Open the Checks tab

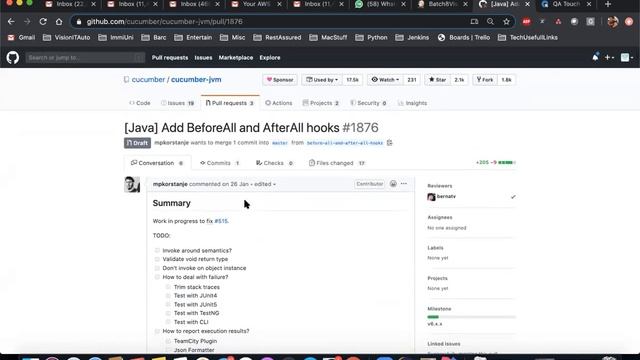274,163
